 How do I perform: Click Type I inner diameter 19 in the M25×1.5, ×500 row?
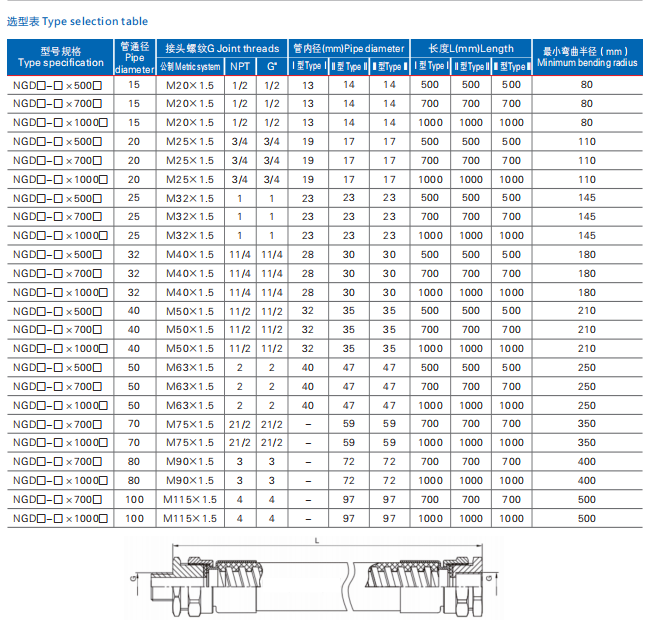[x=308, y=142]
